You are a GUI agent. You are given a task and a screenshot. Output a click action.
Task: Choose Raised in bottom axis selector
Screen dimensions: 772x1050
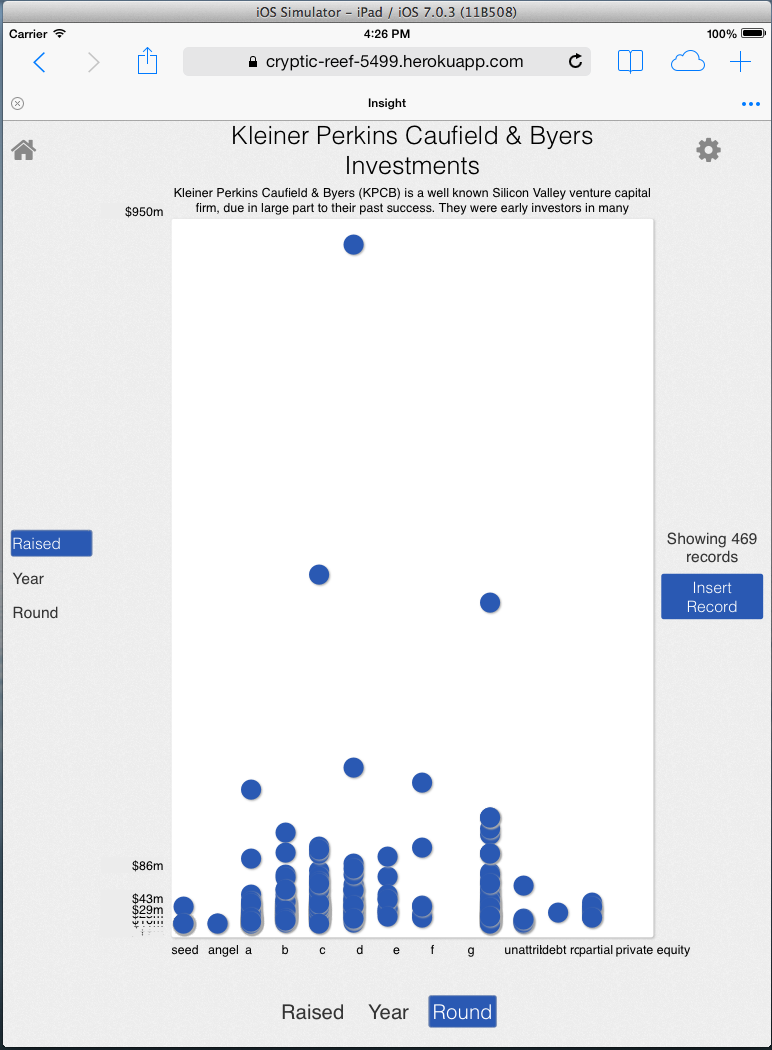312,1012
